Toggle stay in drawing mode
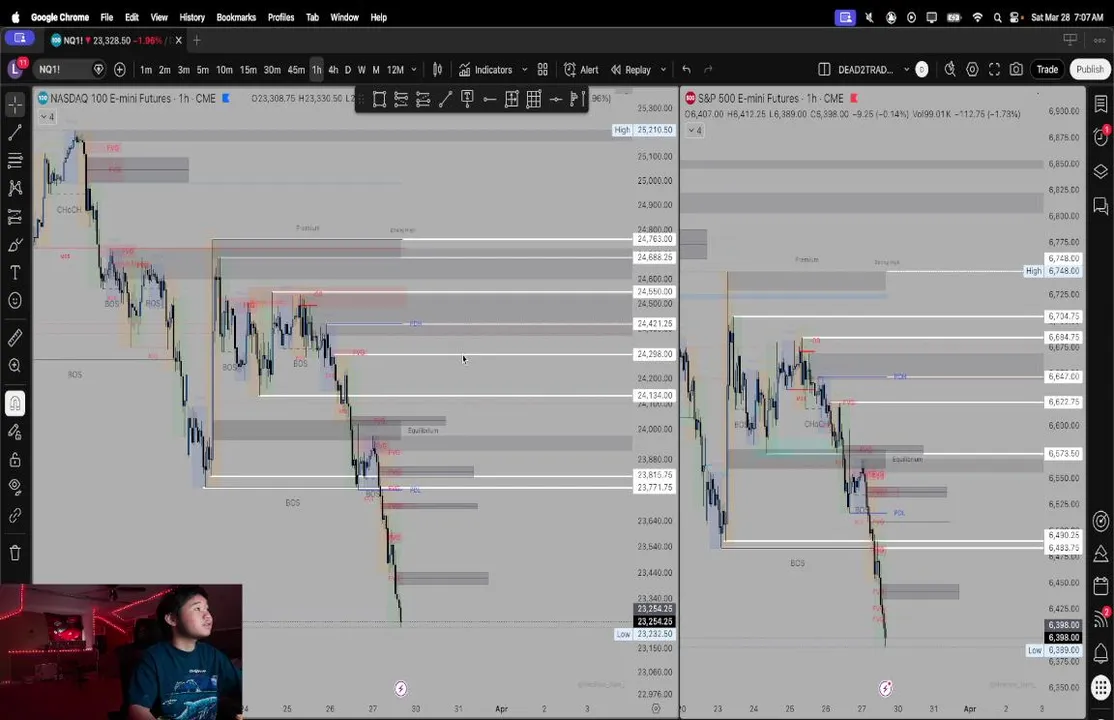Screen dimensions: 1114x720 coord(15,431)
